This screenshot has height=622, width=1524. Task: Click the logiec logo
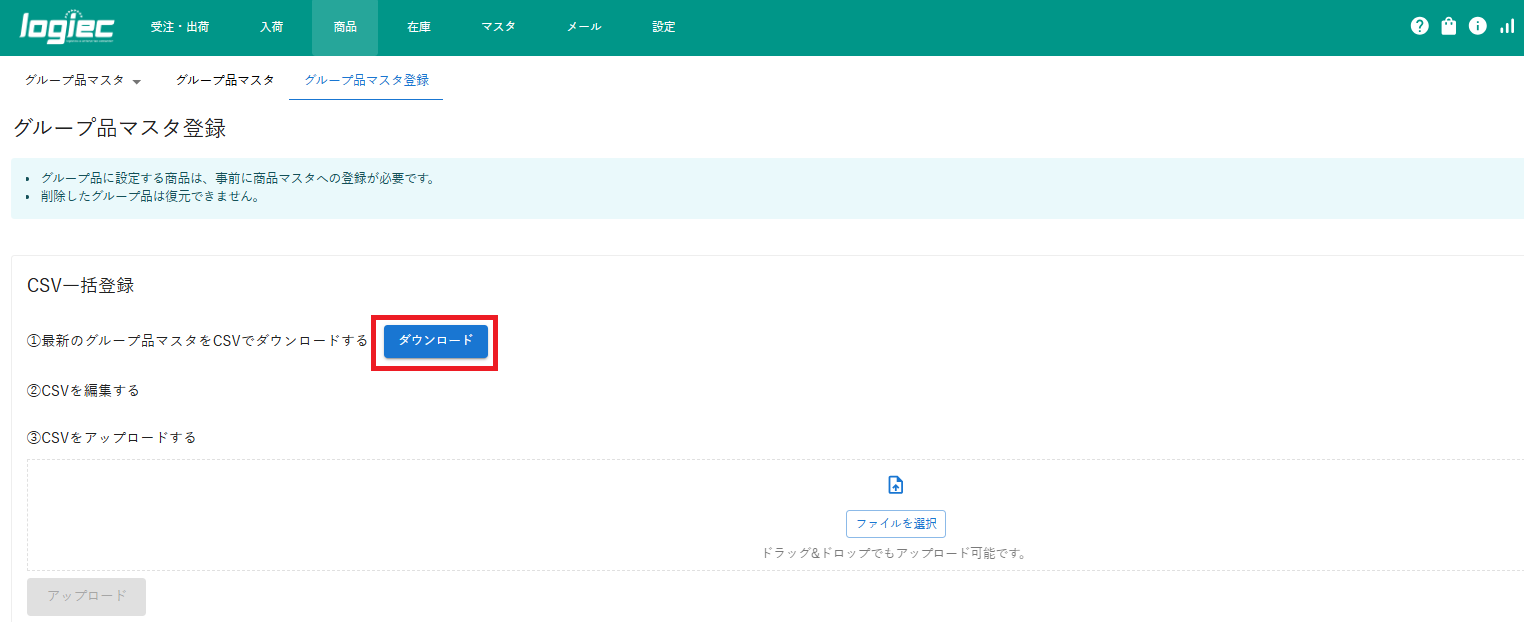[x=67, y=27]
